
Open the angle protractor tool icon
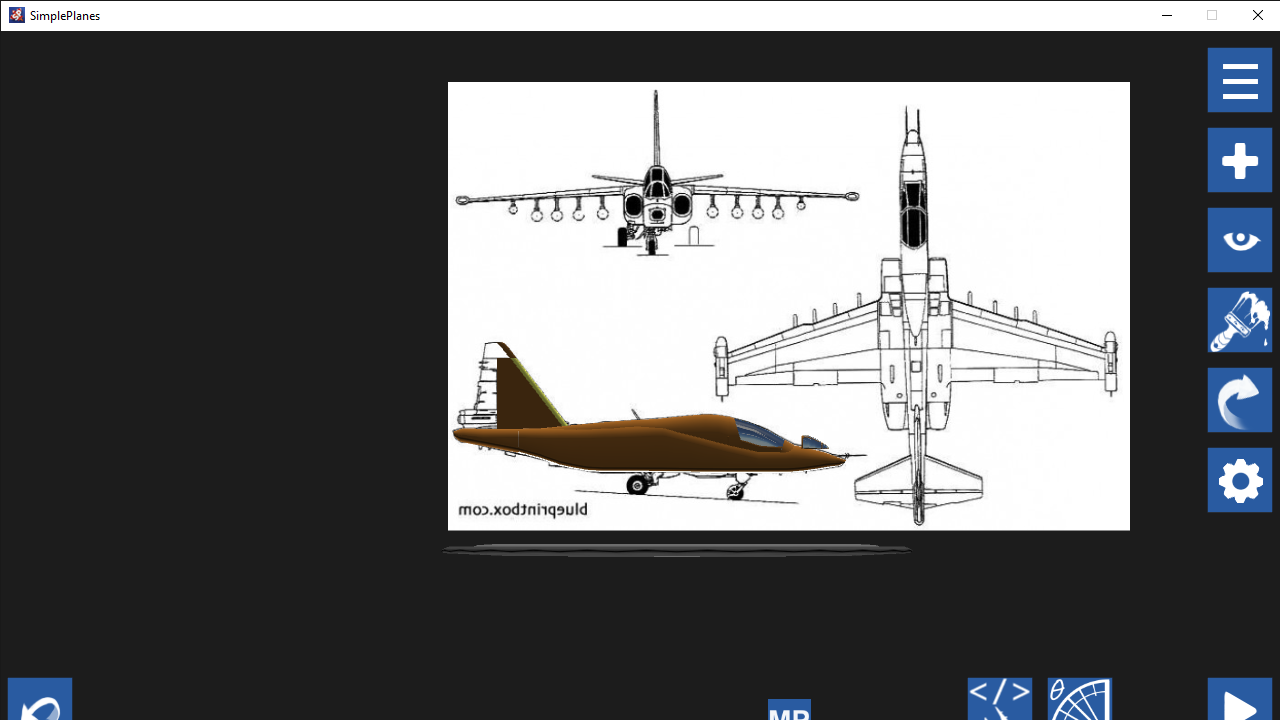[x=1080, y=700]
